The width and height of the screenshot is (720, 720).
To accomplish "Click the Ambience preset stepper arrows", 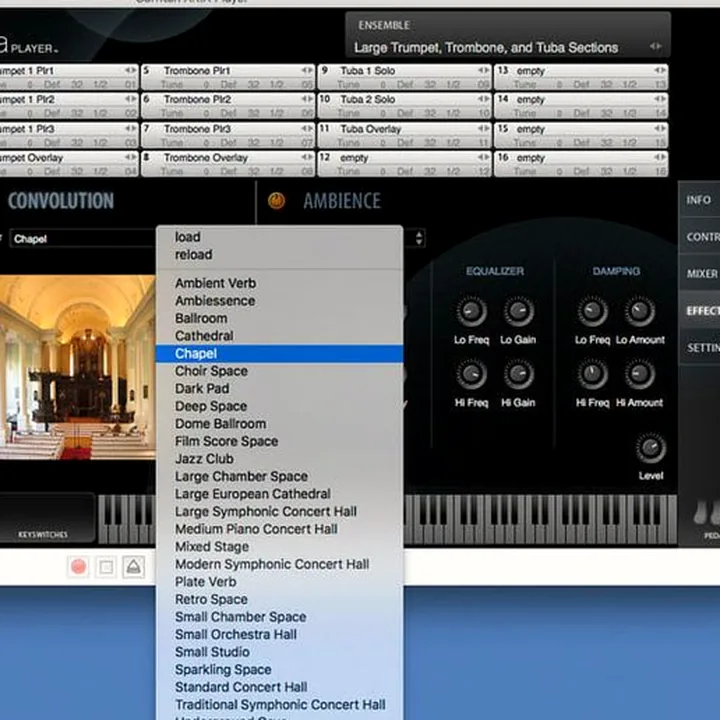I will [419, 238].
